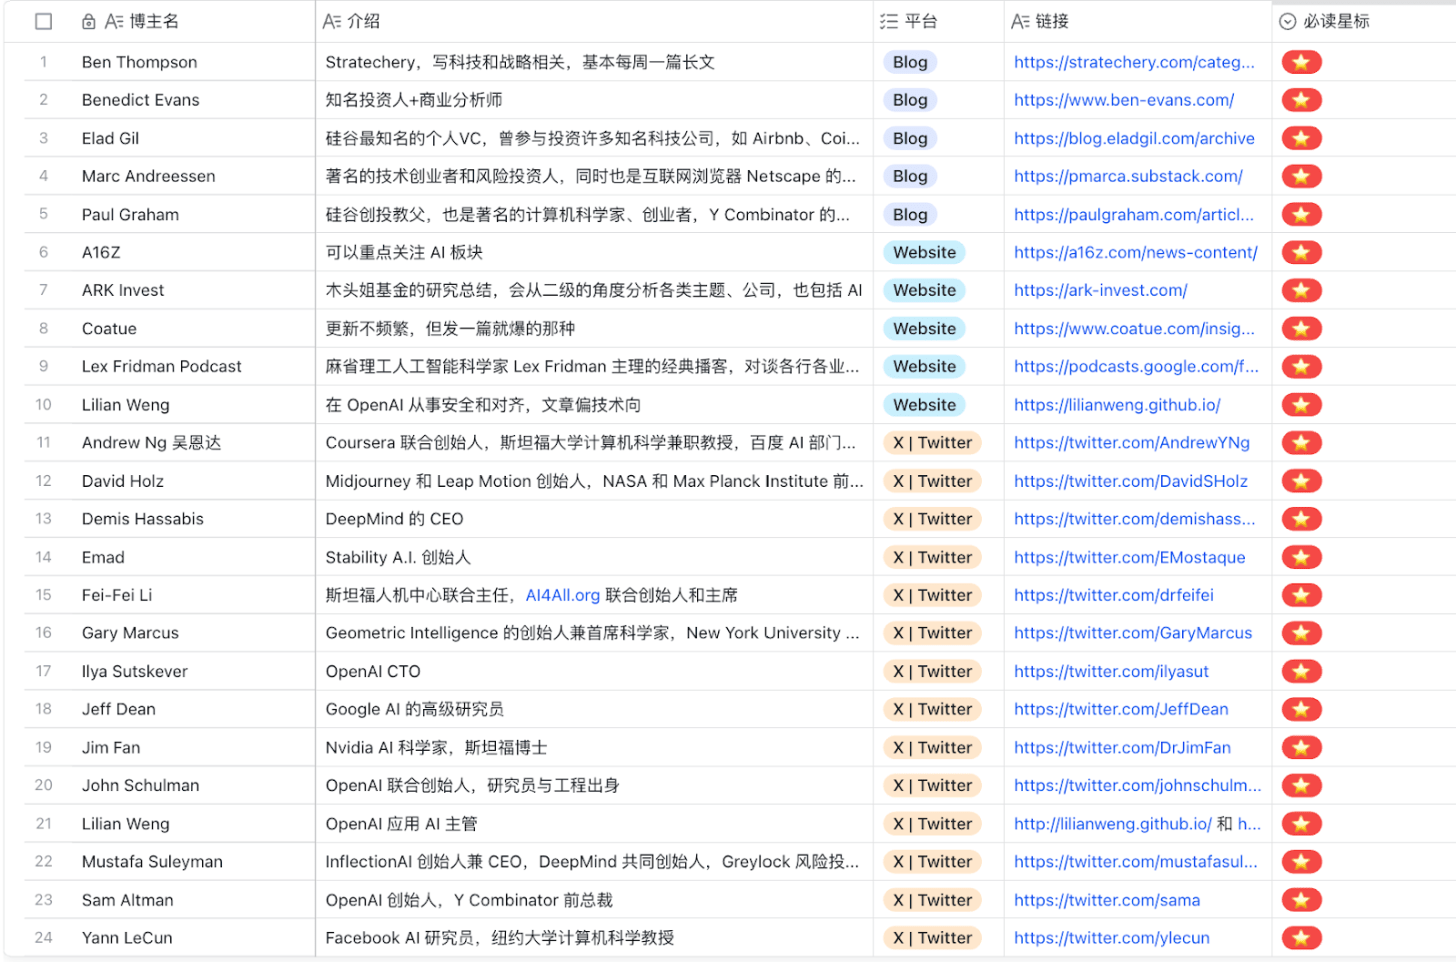Viewport: 1456px width, 962px height.
Task: Toggle star for Jim Fan row
Action: click(x=1301, y=747)
